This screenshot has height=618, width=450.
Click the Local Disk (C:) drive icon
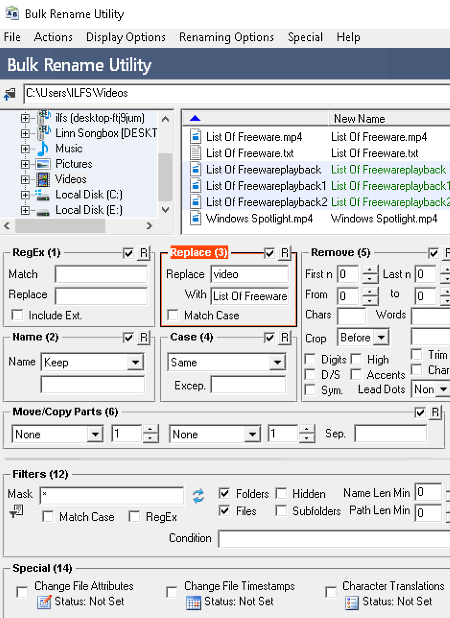[x=43, y=195]
